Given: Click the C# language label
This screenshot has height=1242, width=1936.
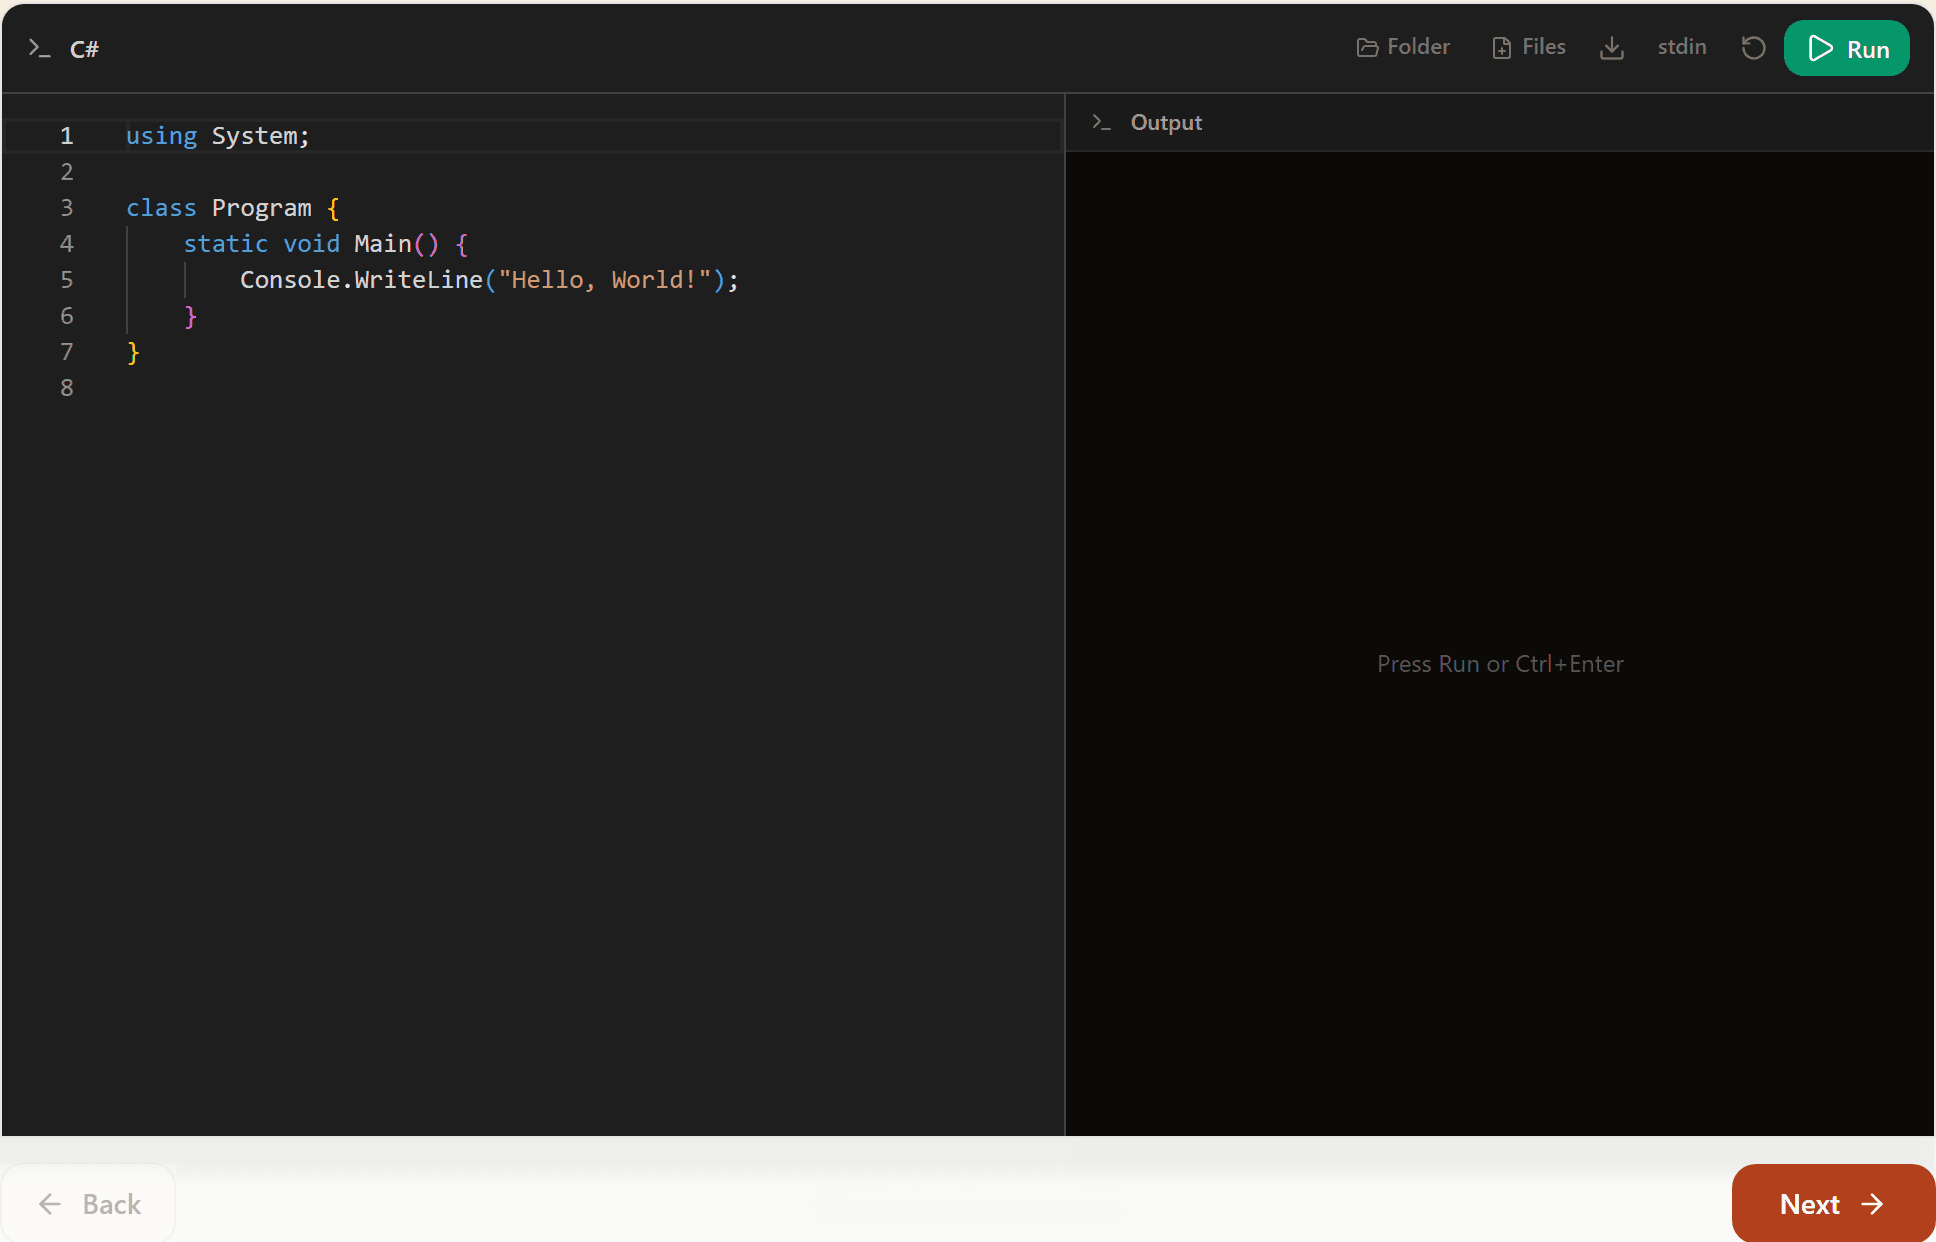Looking at the screenshot, I should (84, 49).
